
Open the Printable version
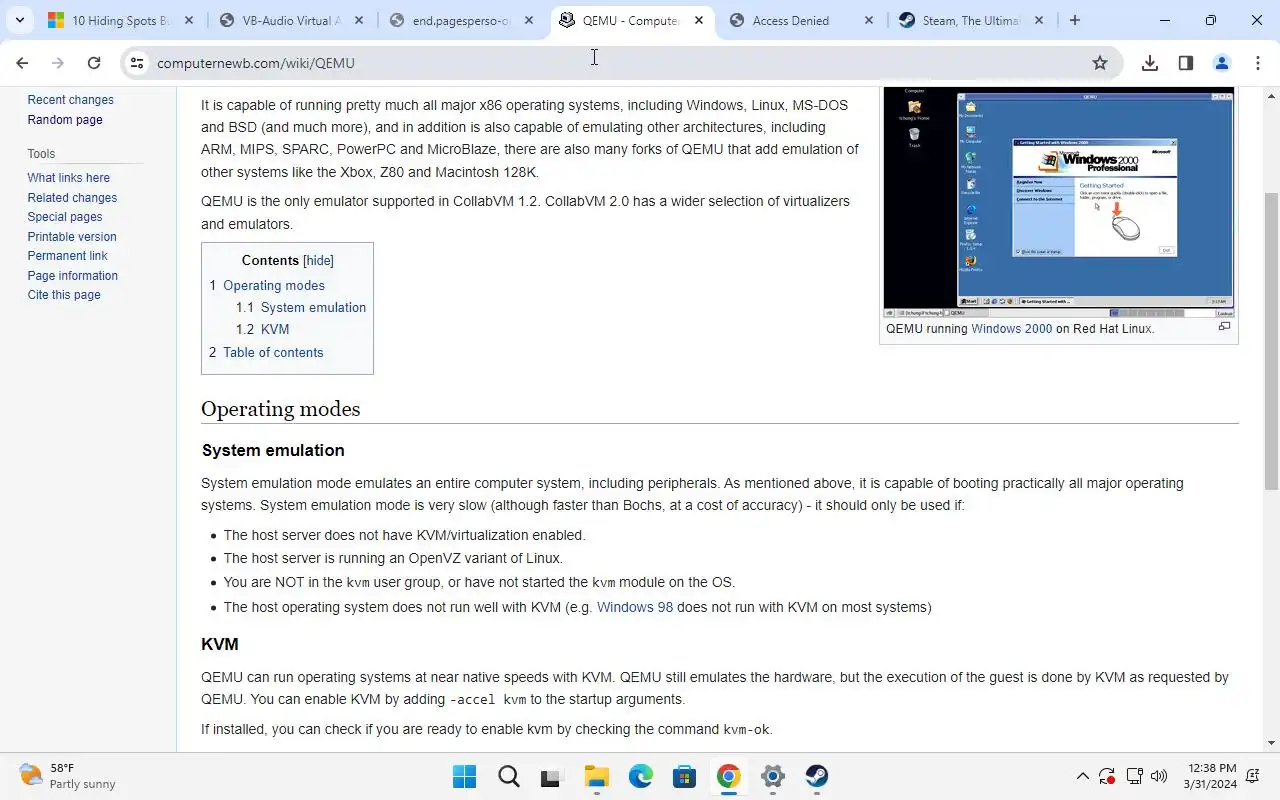[72, 237]
